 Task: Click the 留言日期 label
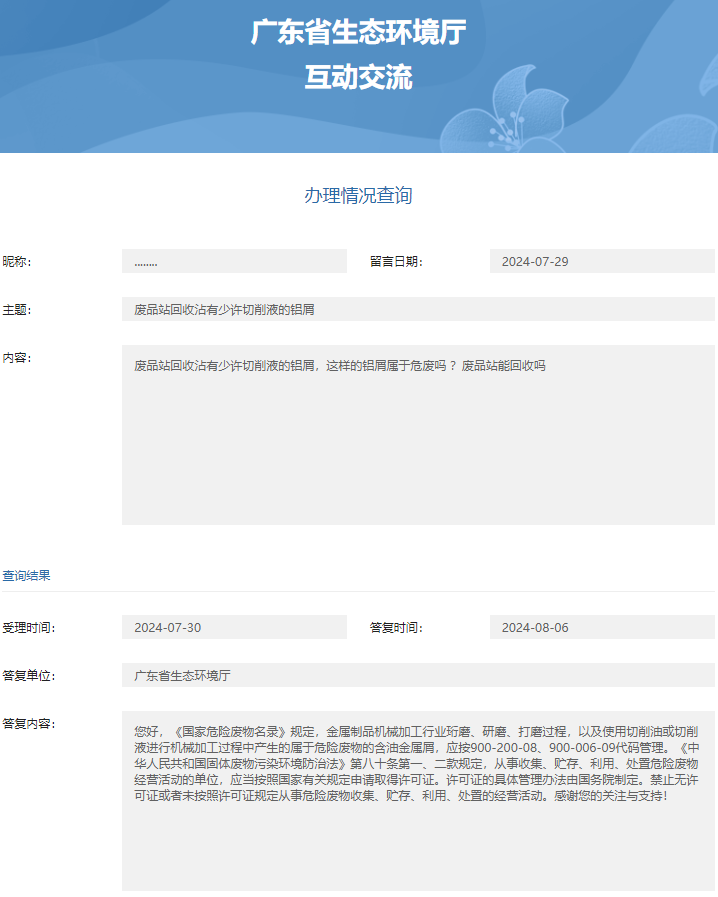tap(396, 262)
